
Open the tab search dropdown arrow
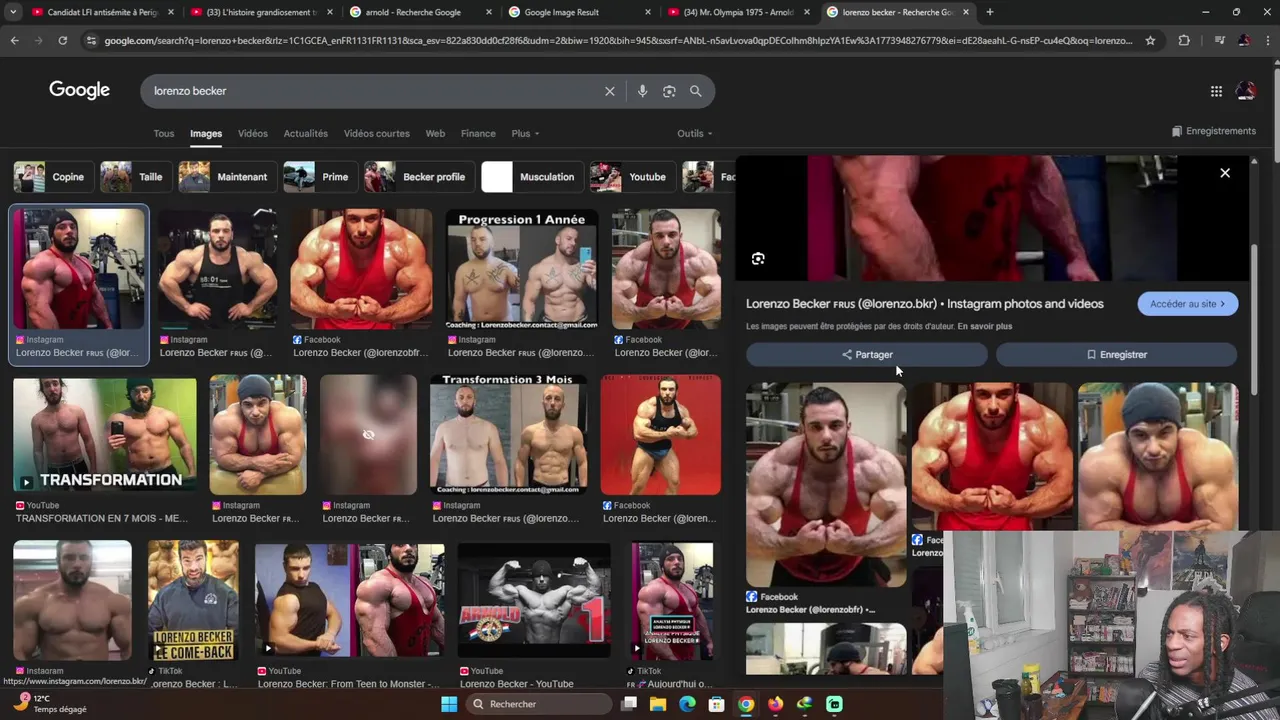tap(13, 12)
